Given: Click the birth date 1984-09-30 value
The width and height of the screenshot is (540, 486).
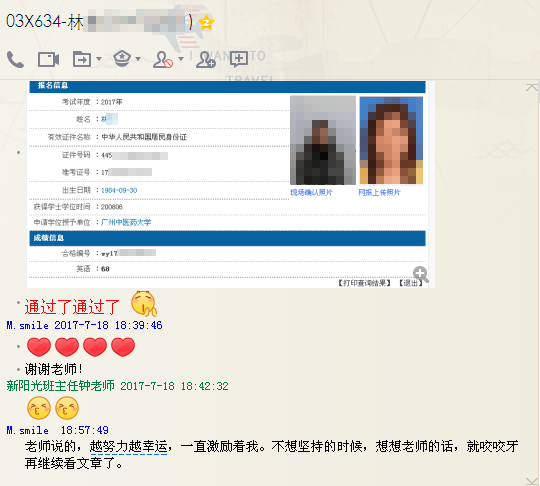Looking at the screenshot, I should (x=119, y=190).
